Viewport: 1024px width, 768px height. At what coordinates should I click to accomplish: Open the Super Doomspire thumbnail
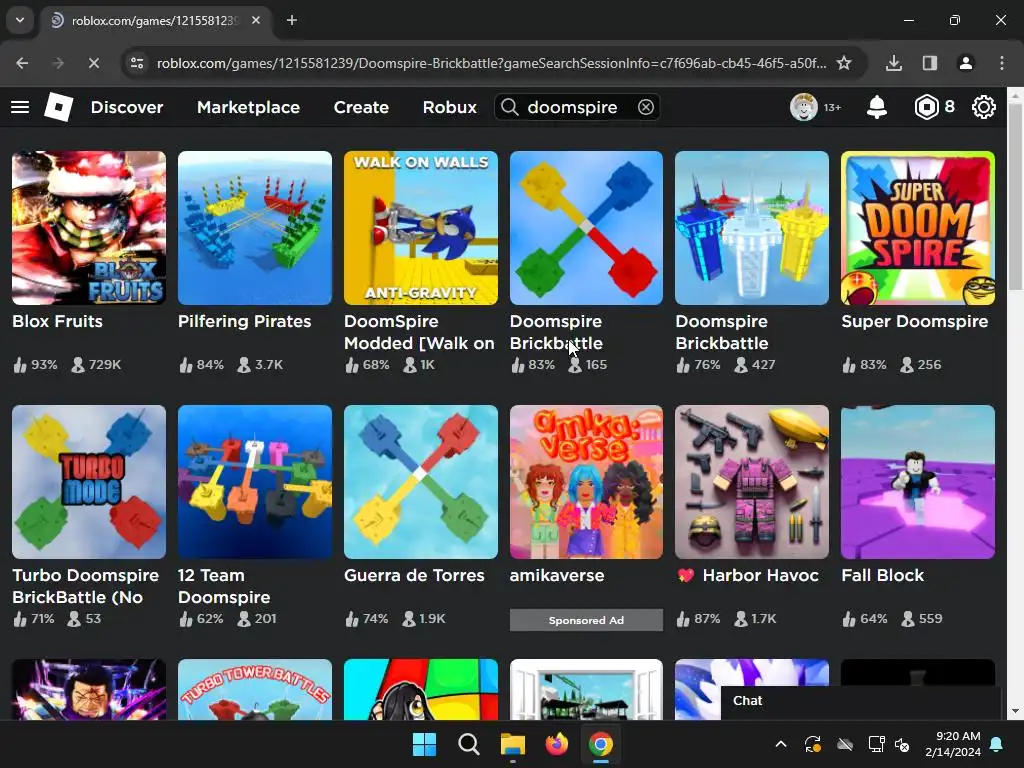click(x=918, y=228)
